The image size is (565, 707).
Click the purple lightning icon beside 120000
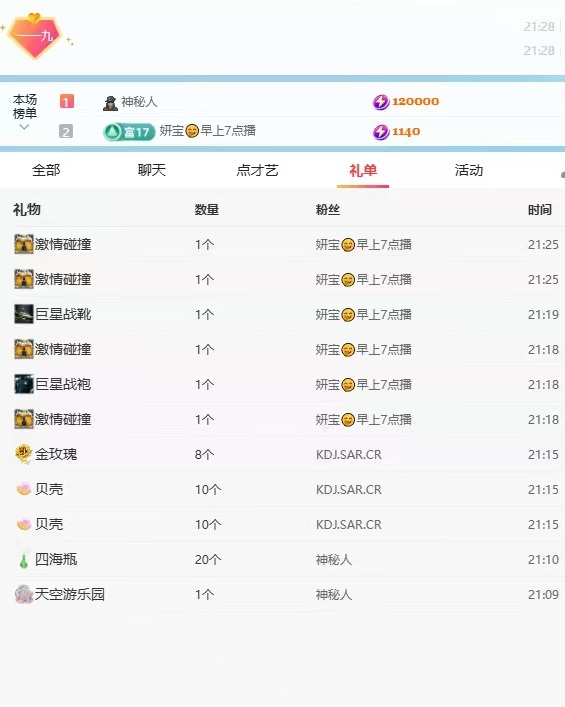pos(381,102)
